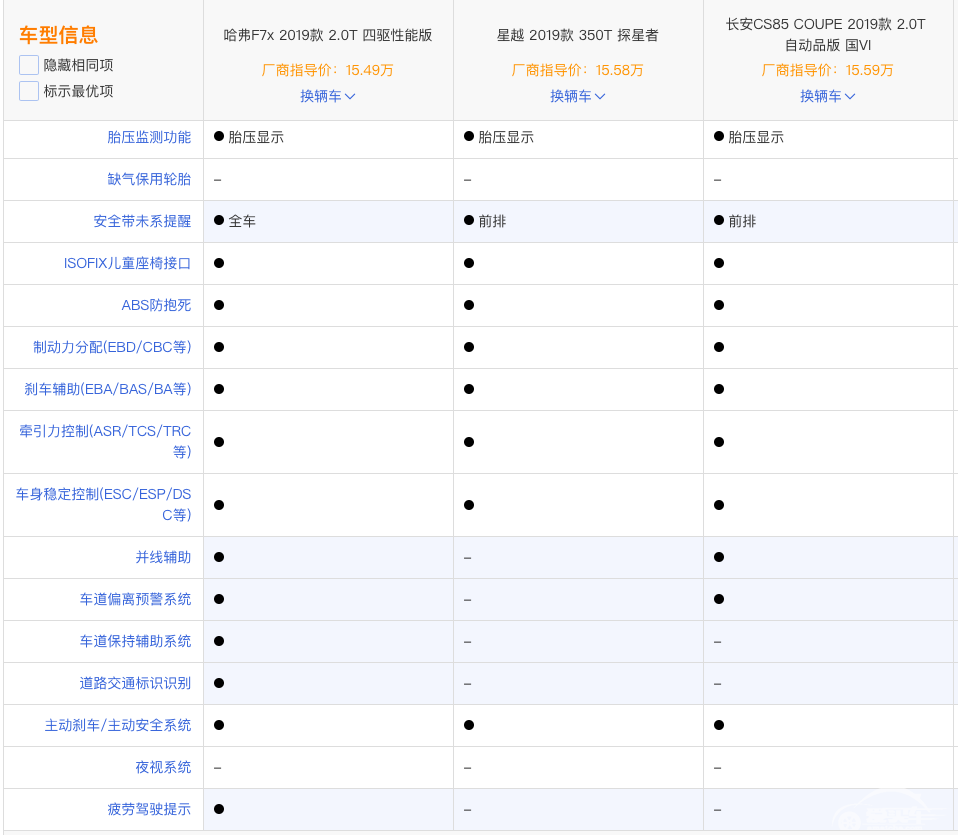Click 哈弗F7x dot in 车道保持辅助系统 row
The height and width of the screenshot is (835, 958).
click(x=219, y=641)
